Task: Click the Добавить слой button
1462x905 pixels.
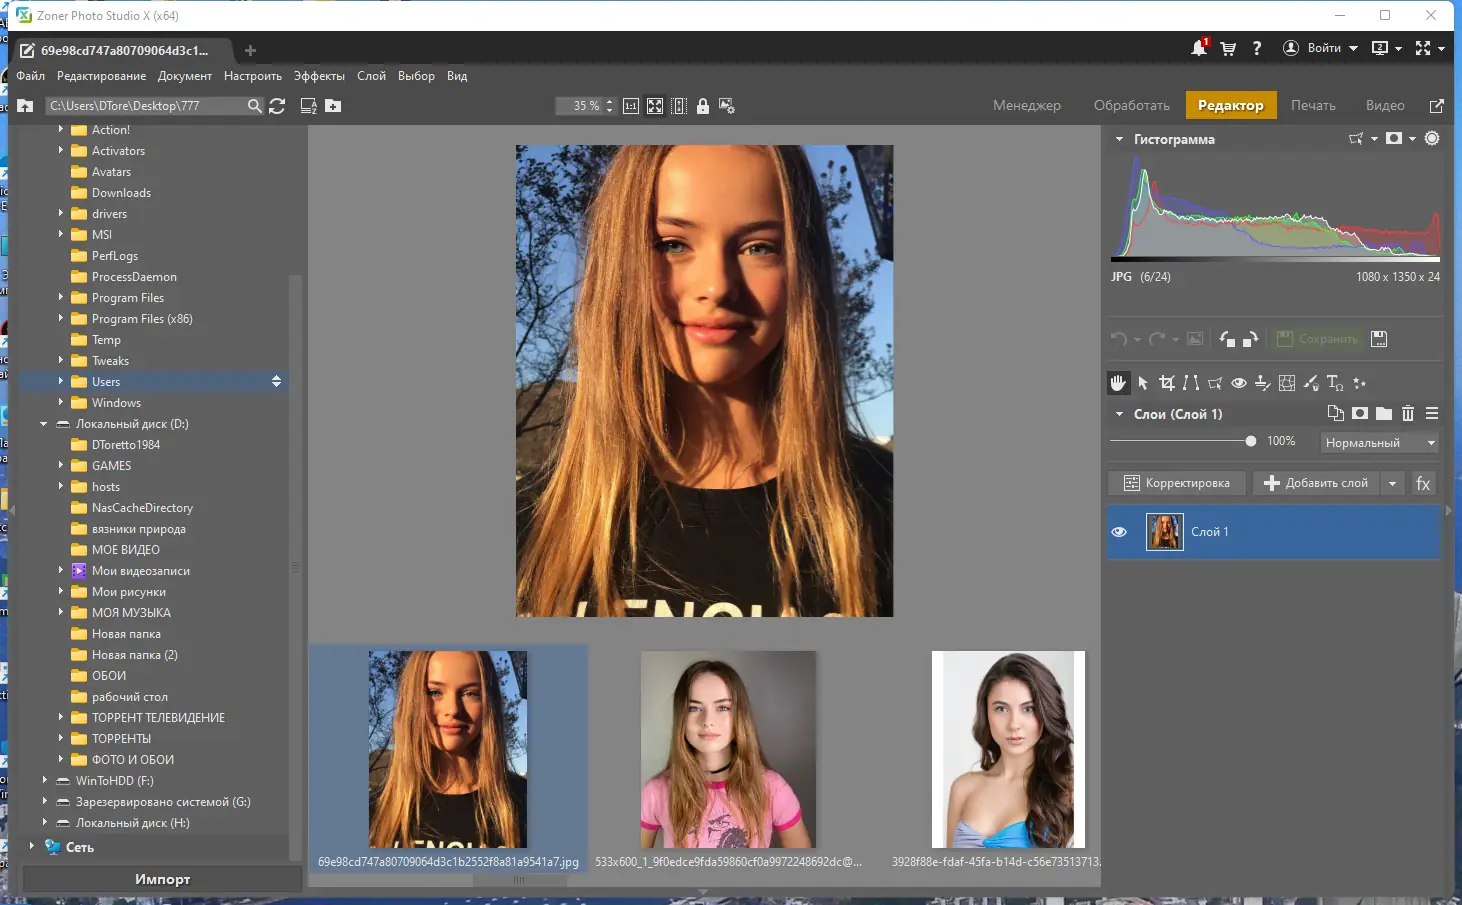Action: (1316, 483)
